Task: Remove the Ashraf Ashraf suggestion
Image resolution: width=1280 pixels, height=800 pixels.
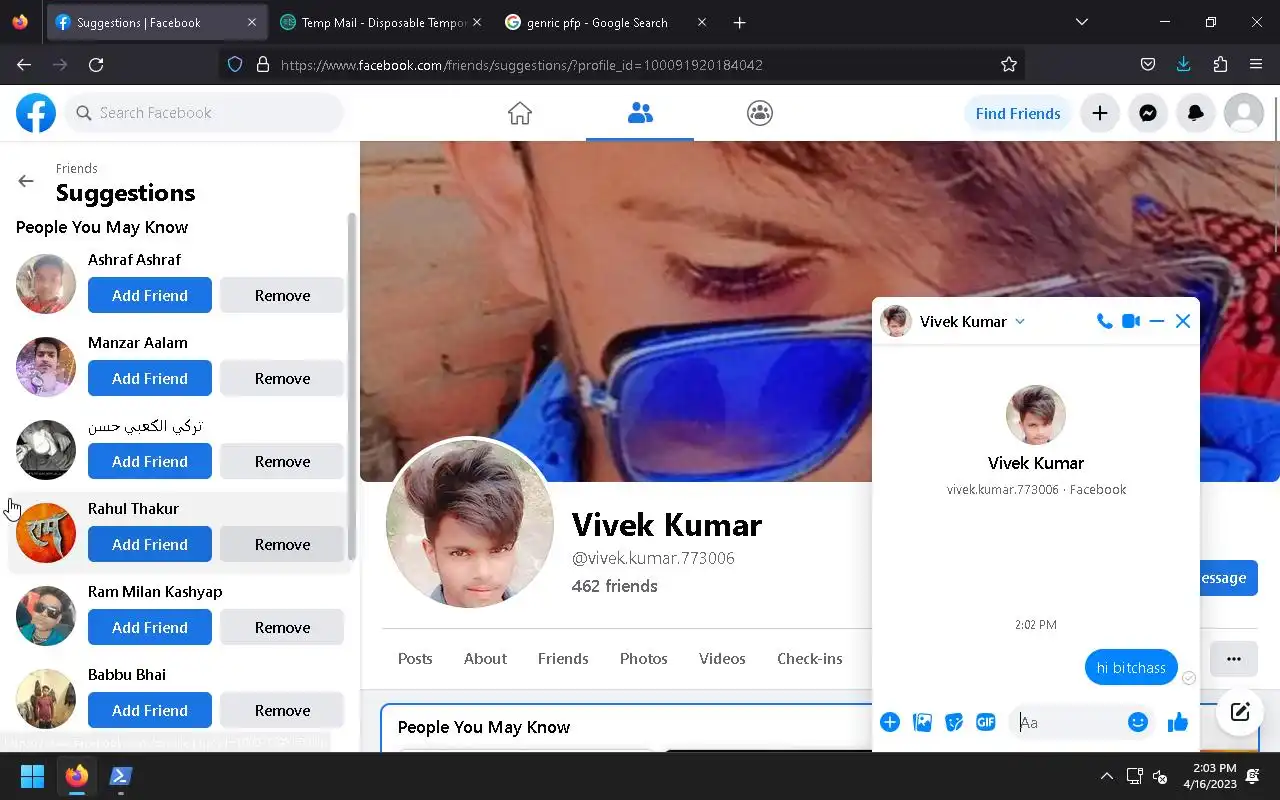Action: (x=282, y=295)
